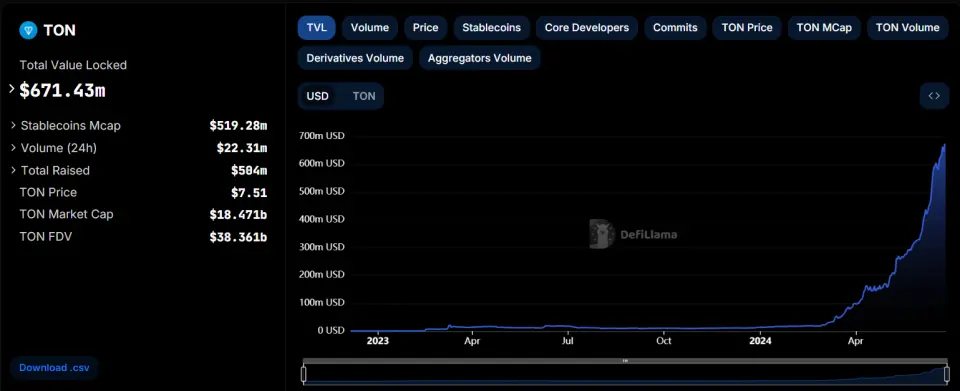Click the $504m total raised value
Screen dimensions: 960x391
click(x=249, y=170)
